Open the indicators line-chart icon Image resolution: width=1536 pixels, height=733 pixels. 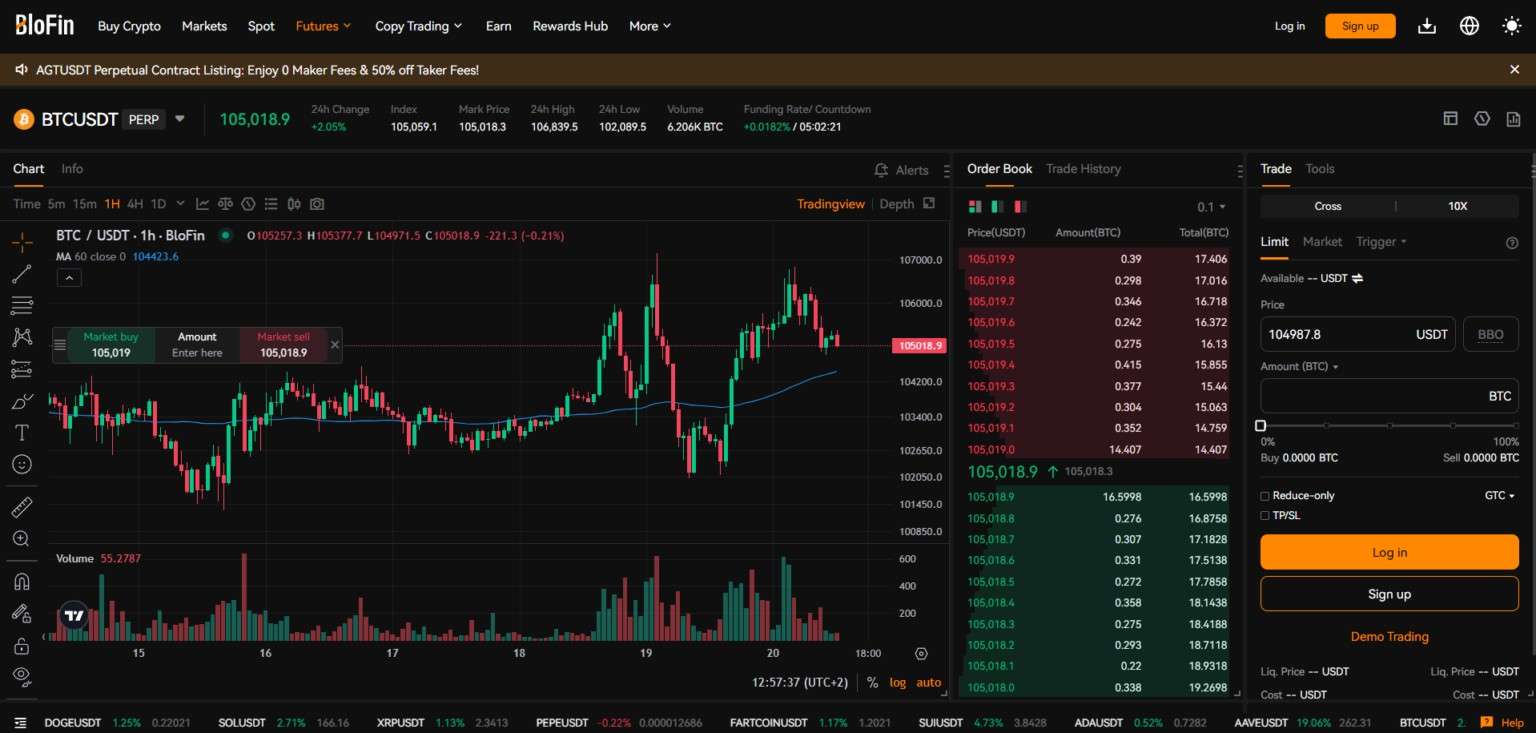[203, 204]
